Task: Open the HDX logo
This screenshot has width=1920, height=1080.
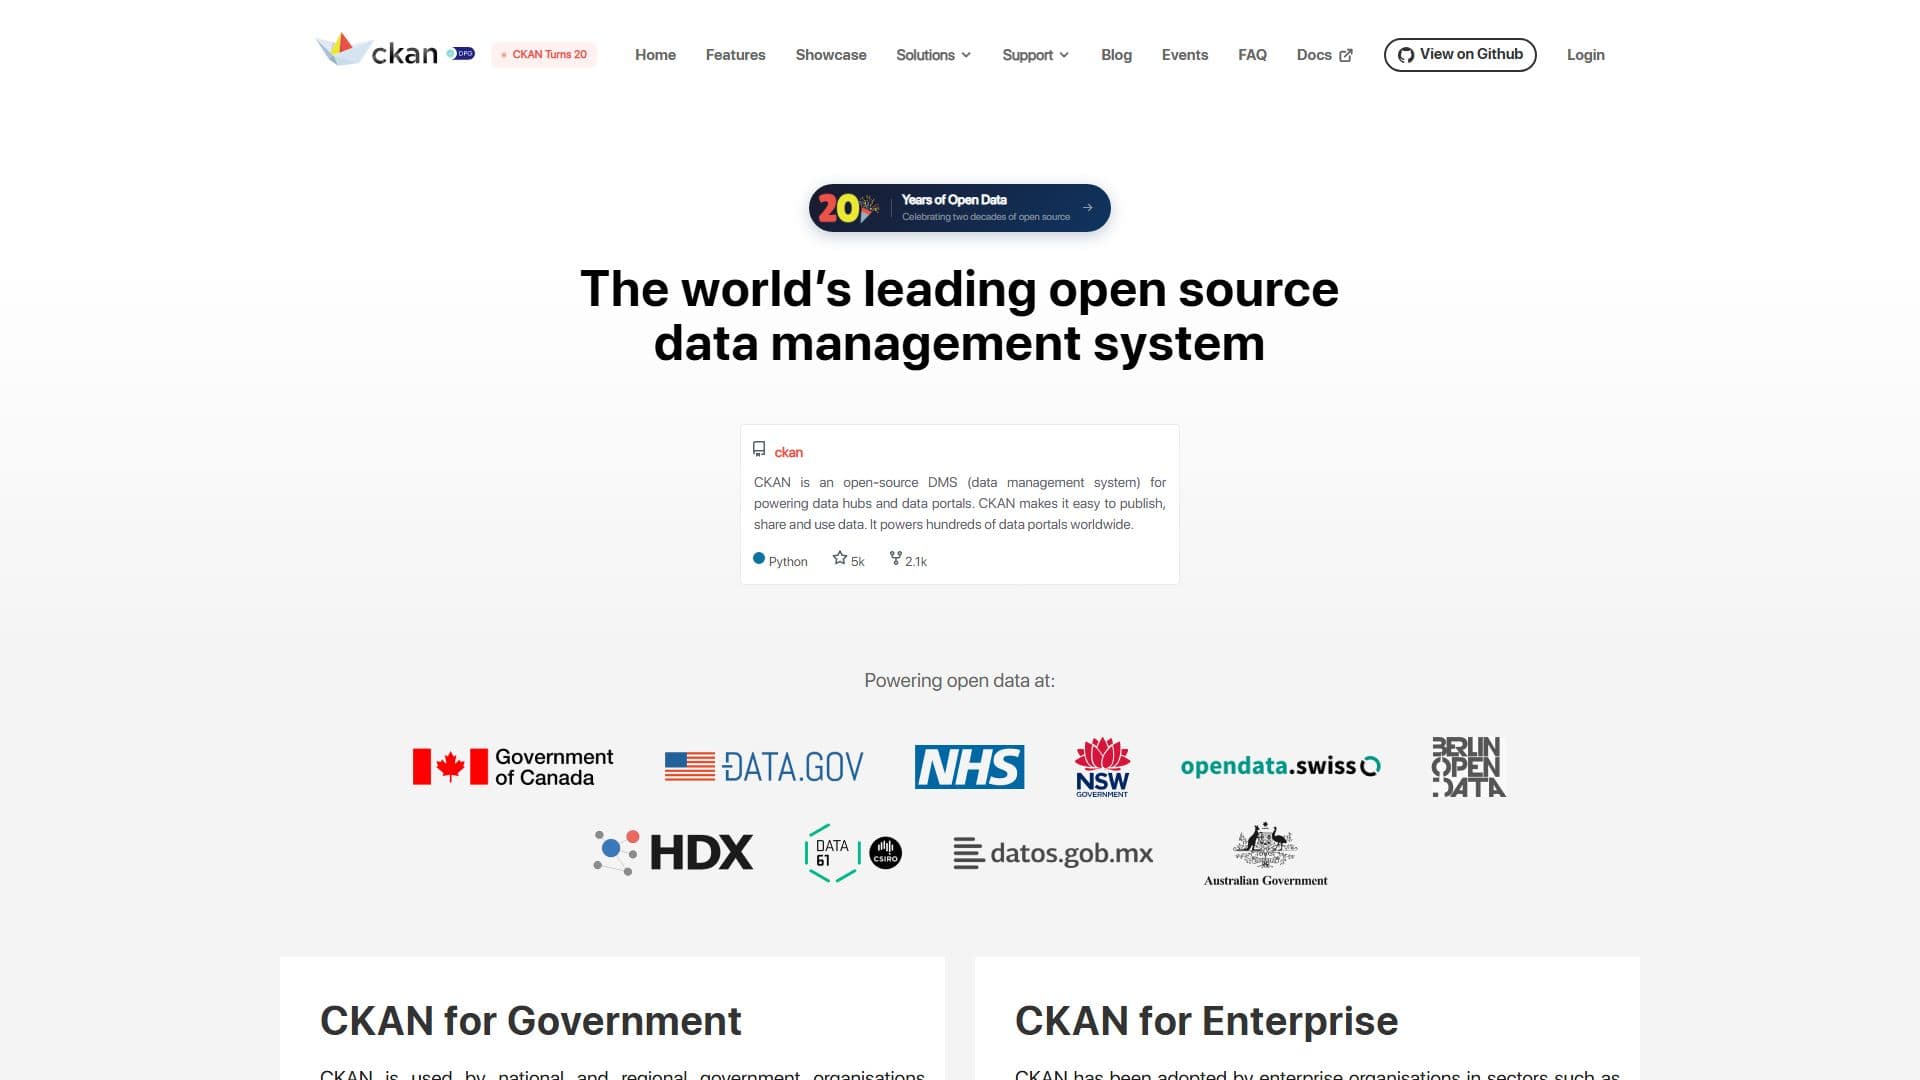Action: point(673,853)
